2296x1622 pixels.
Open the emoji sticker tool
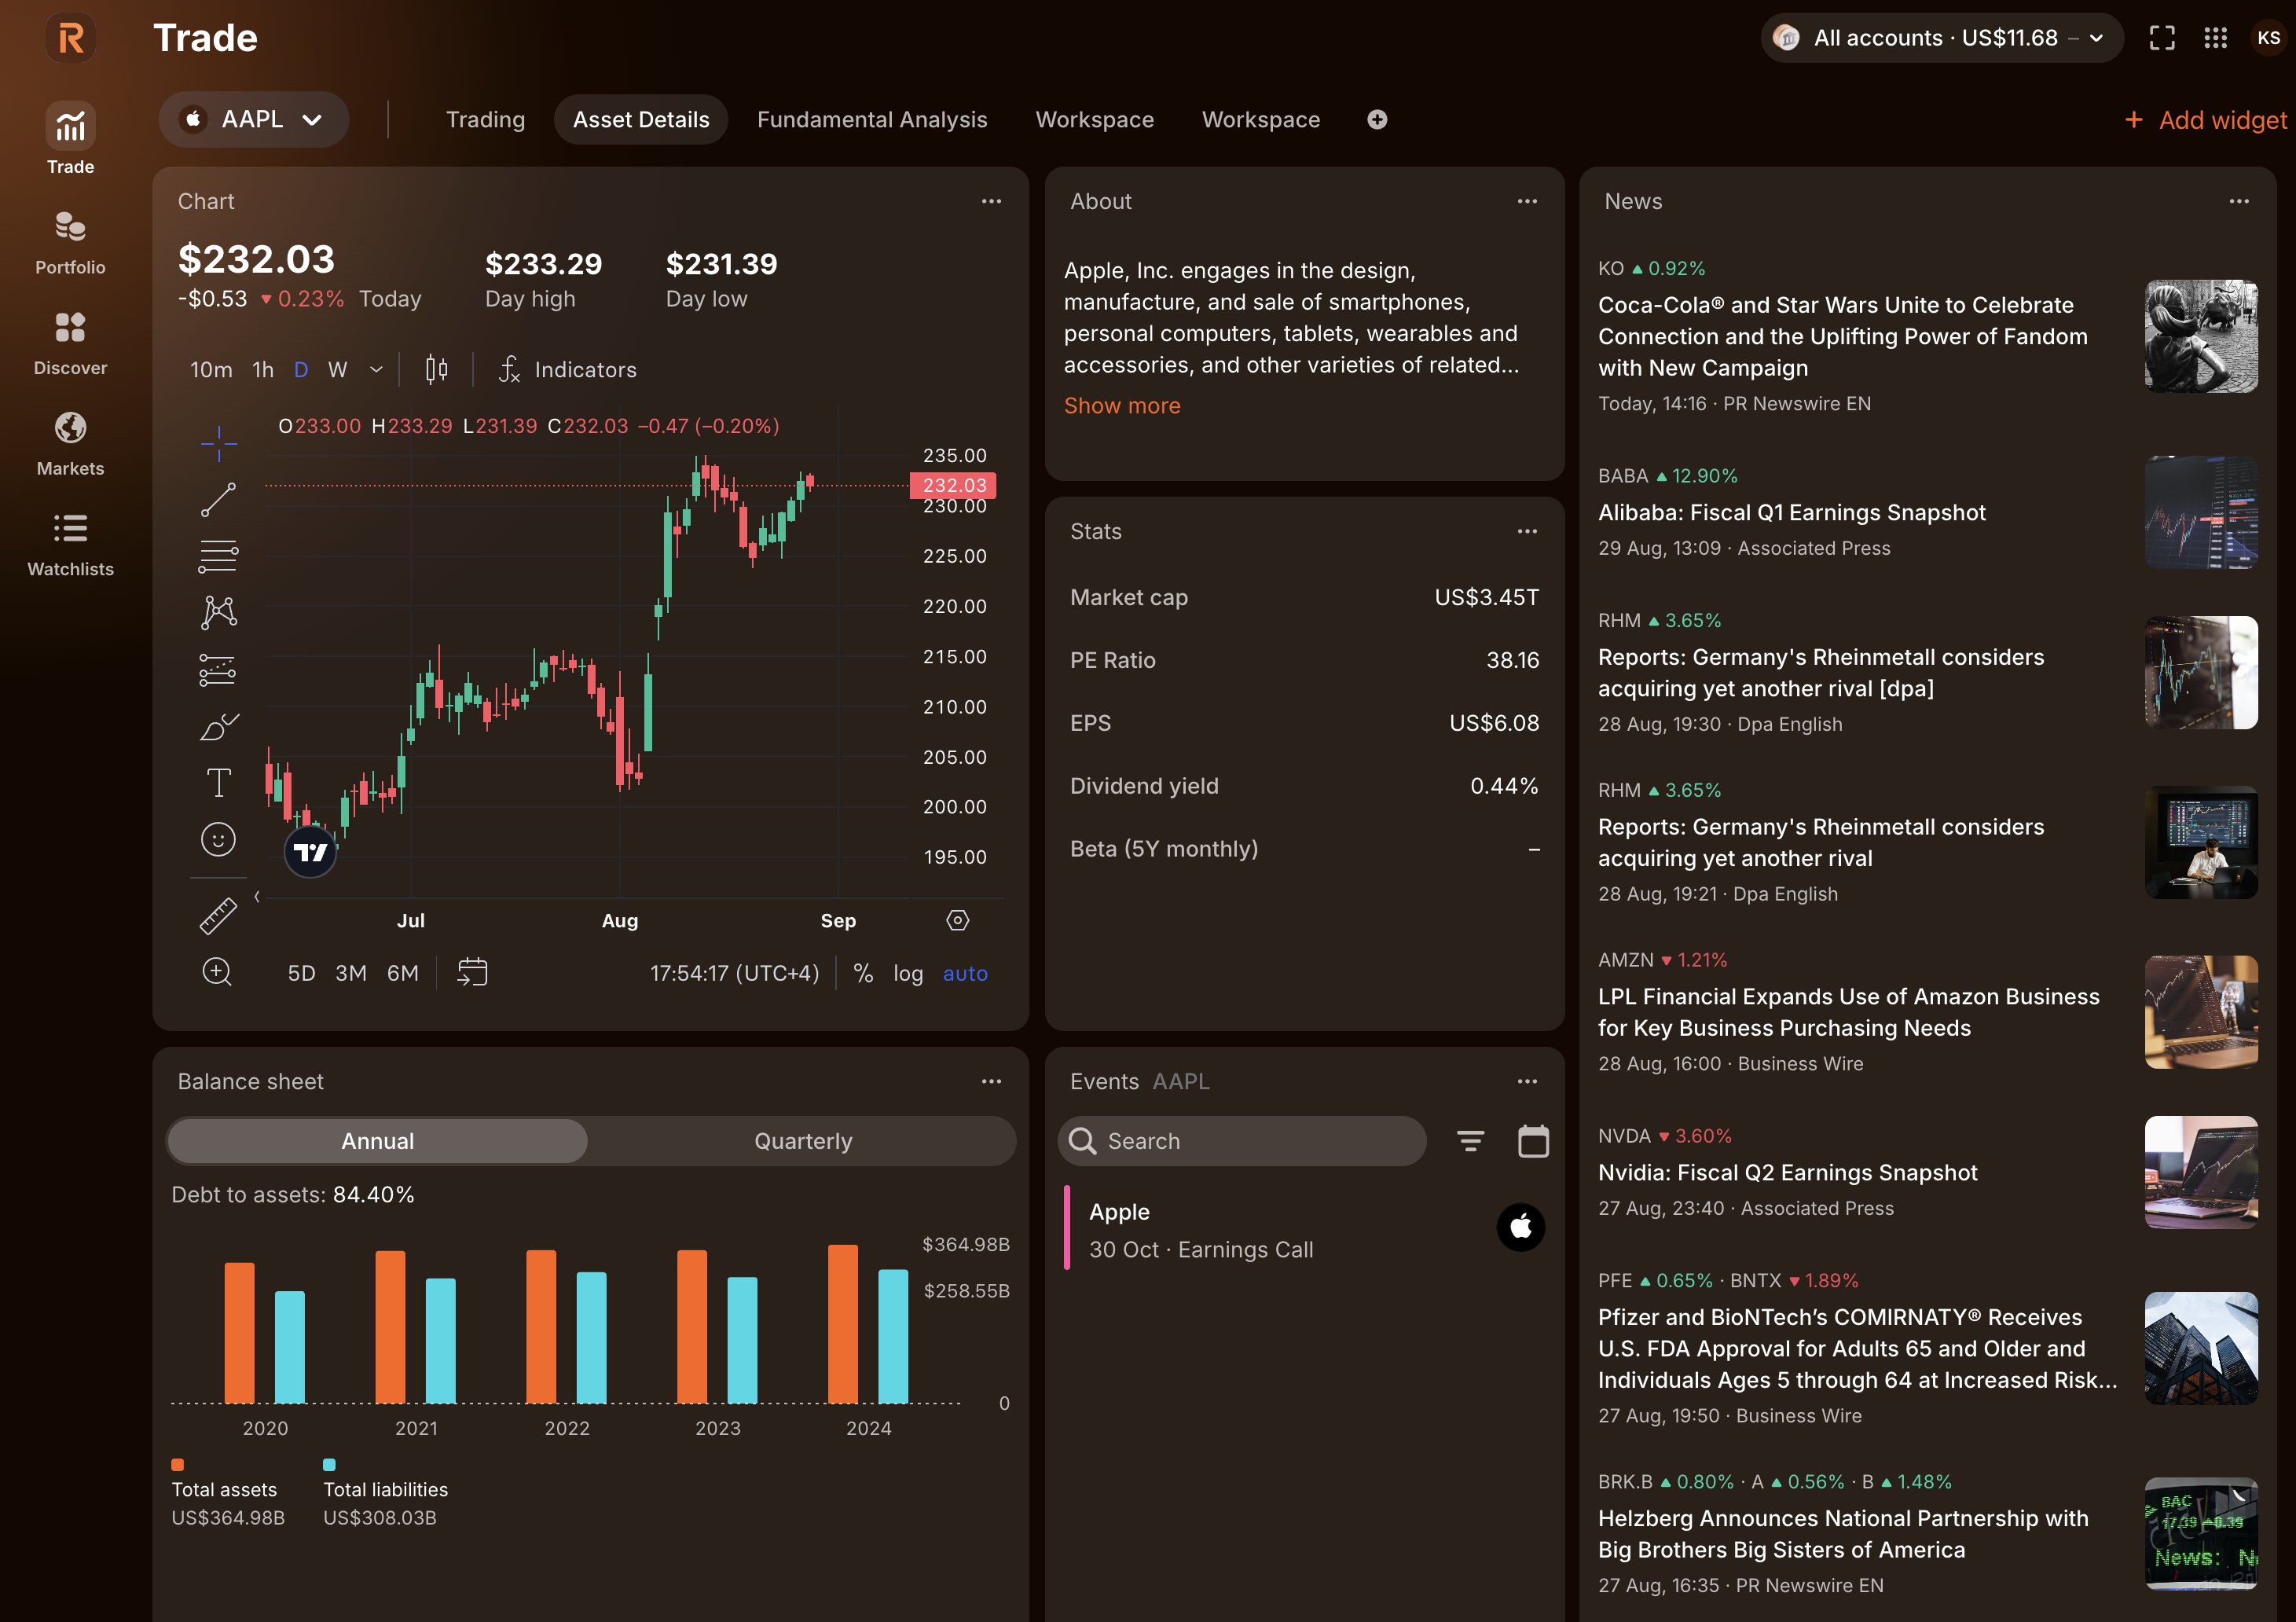218,840
